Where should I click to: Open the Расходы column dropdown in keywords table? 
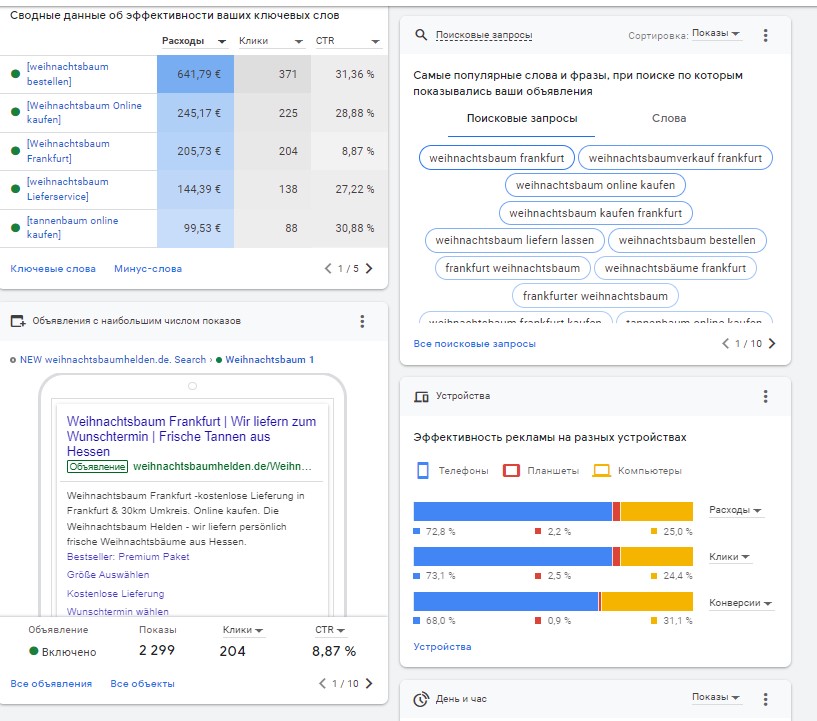[x=194, y=41]
